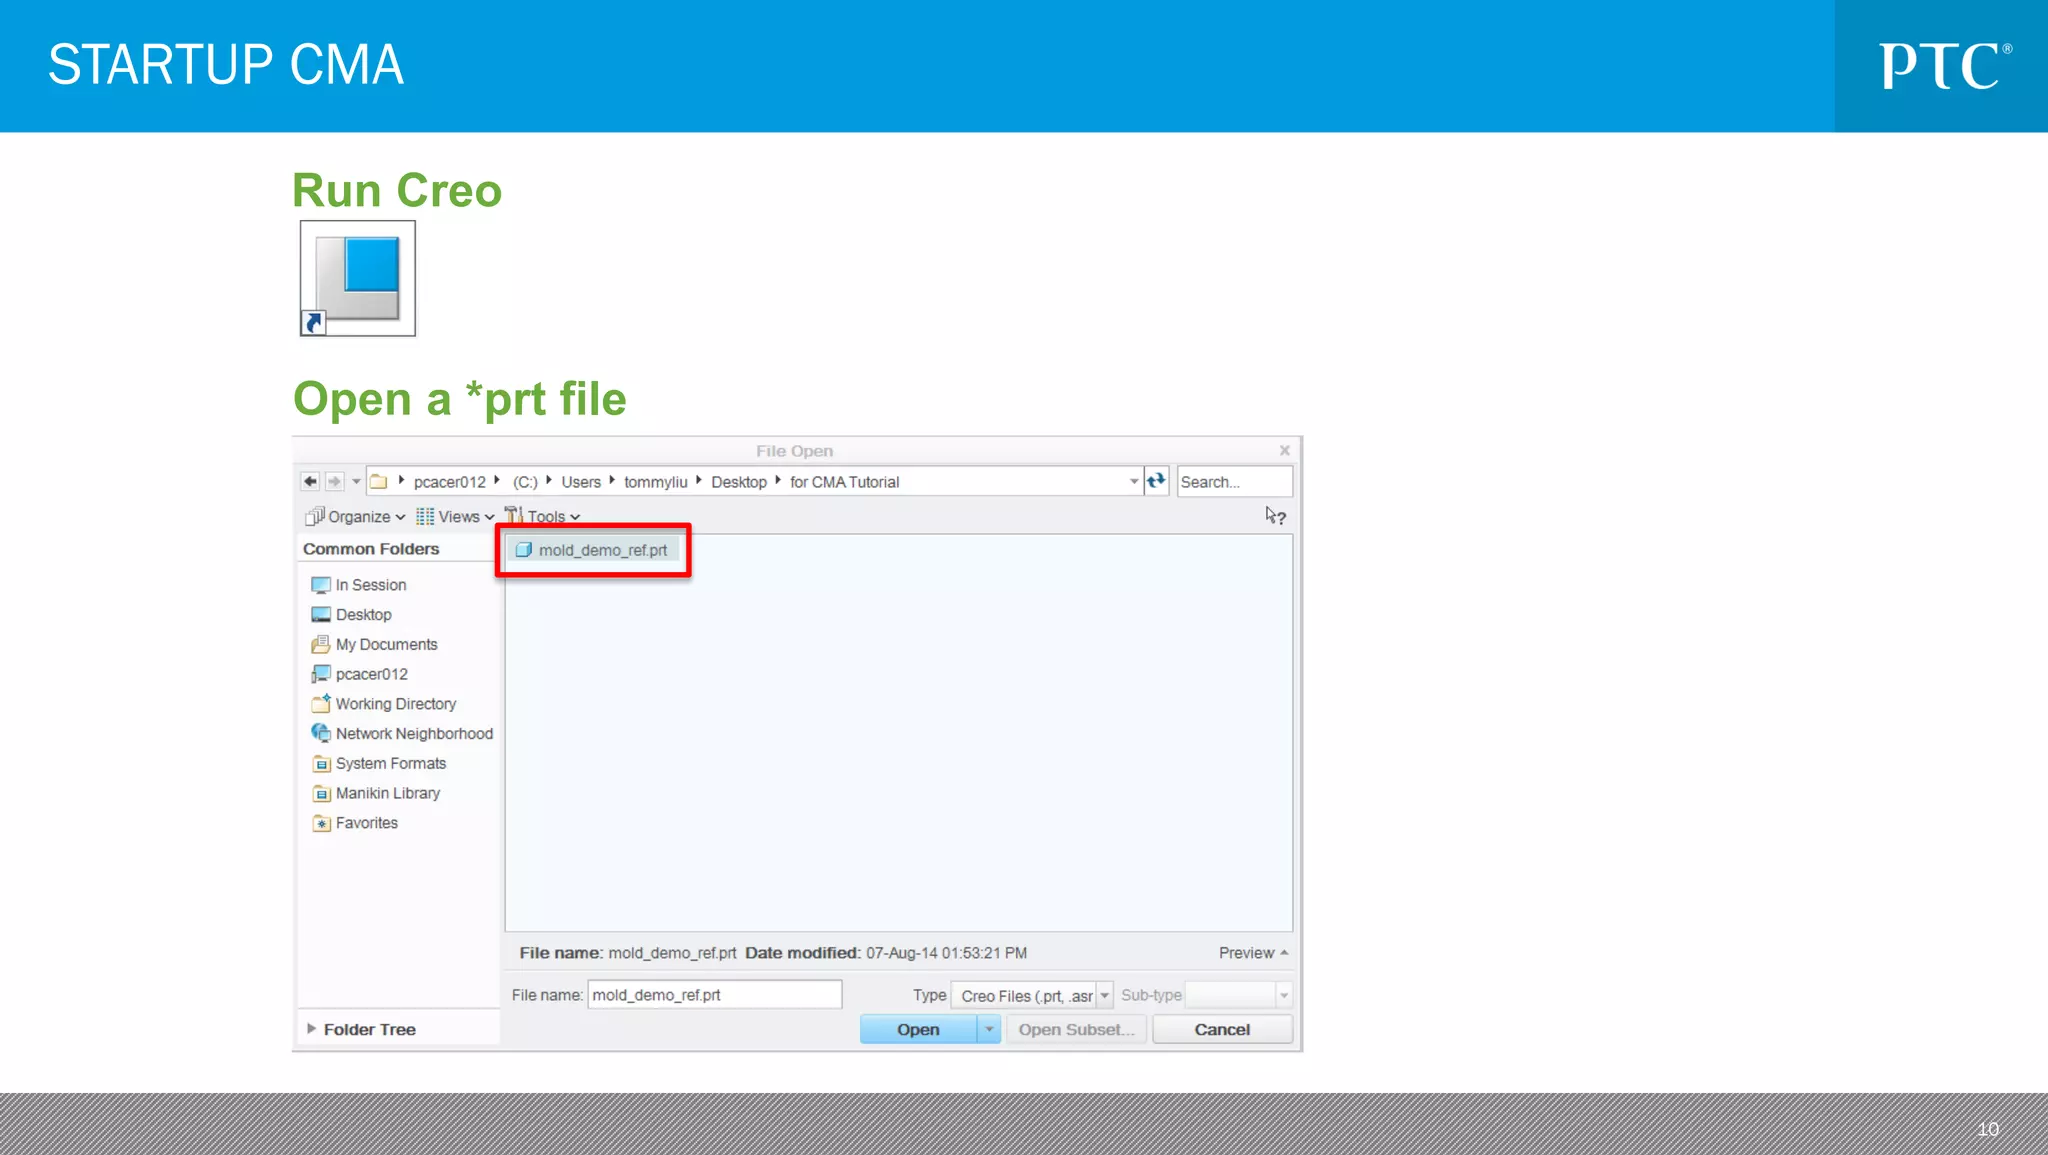Open the Tools menu
The width and height of the screenshot is (2048, 1155).
click(543, 516)
